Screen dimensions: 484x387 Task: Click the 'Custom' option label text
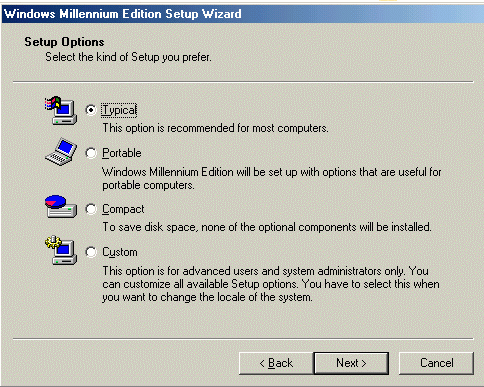pyautogui.click(x=120, y=252)
